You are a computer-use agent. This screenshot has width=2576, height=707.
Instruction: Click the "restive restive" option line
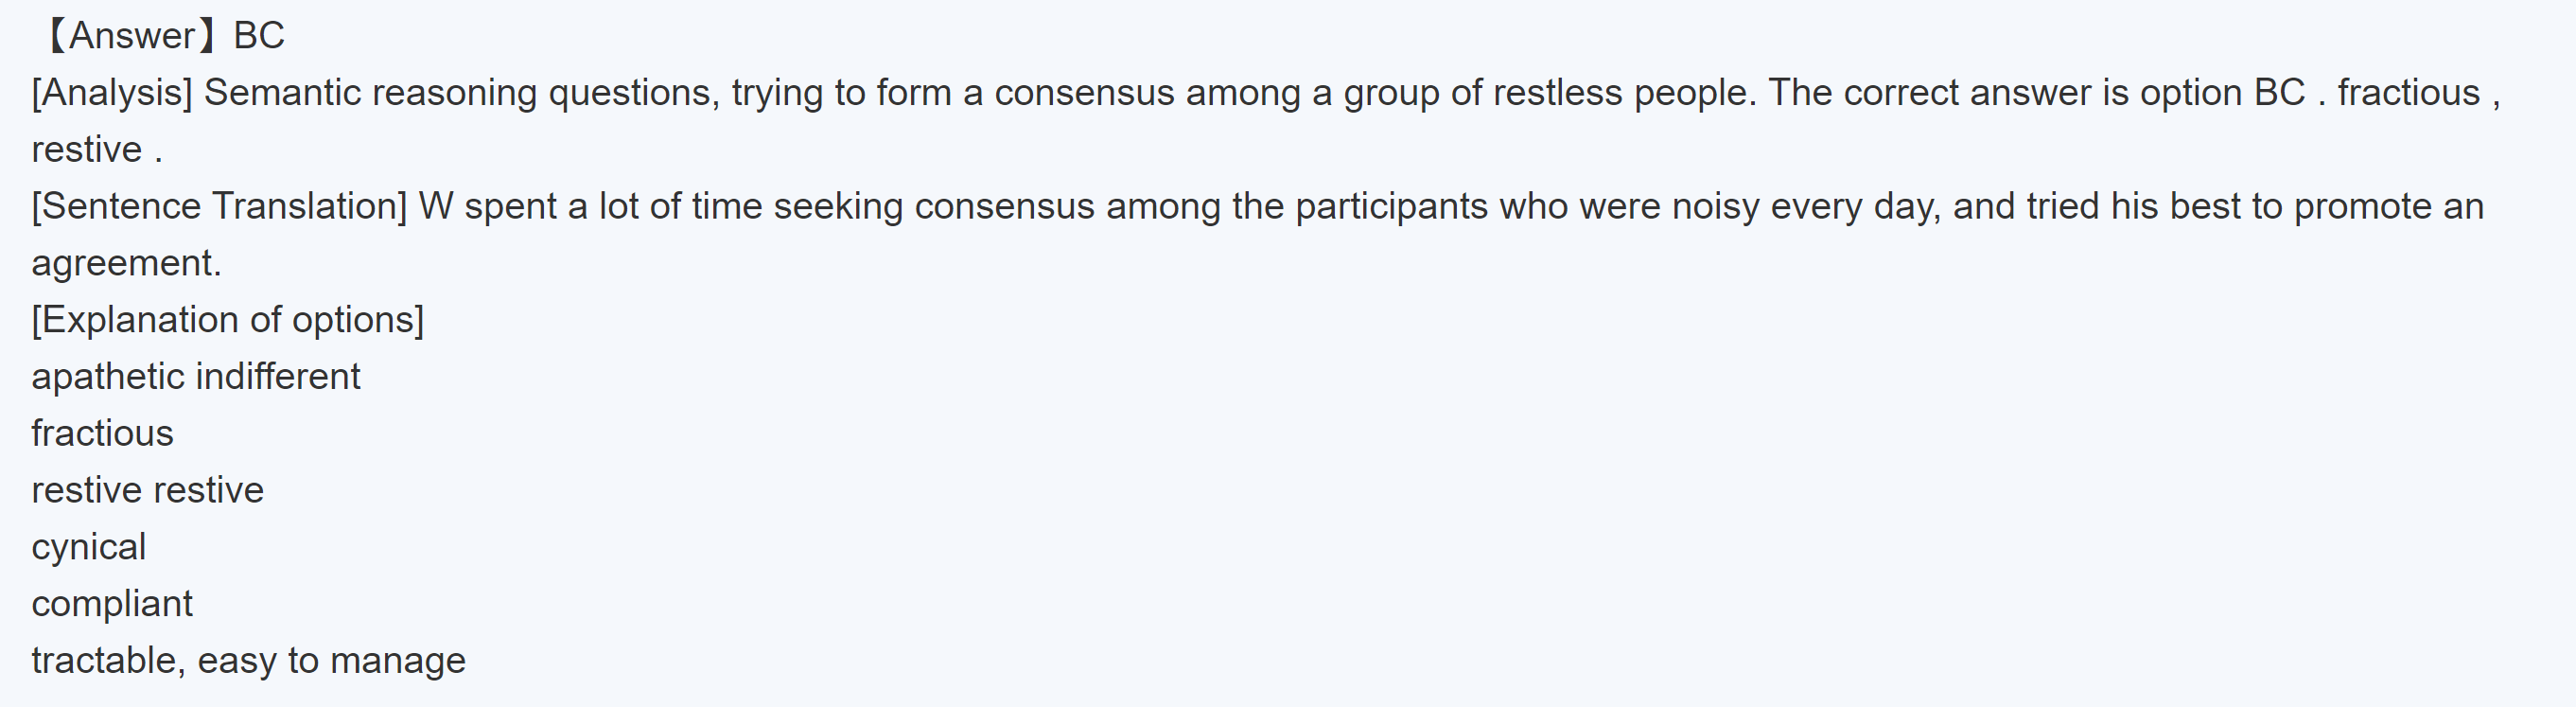coord(147,491)
